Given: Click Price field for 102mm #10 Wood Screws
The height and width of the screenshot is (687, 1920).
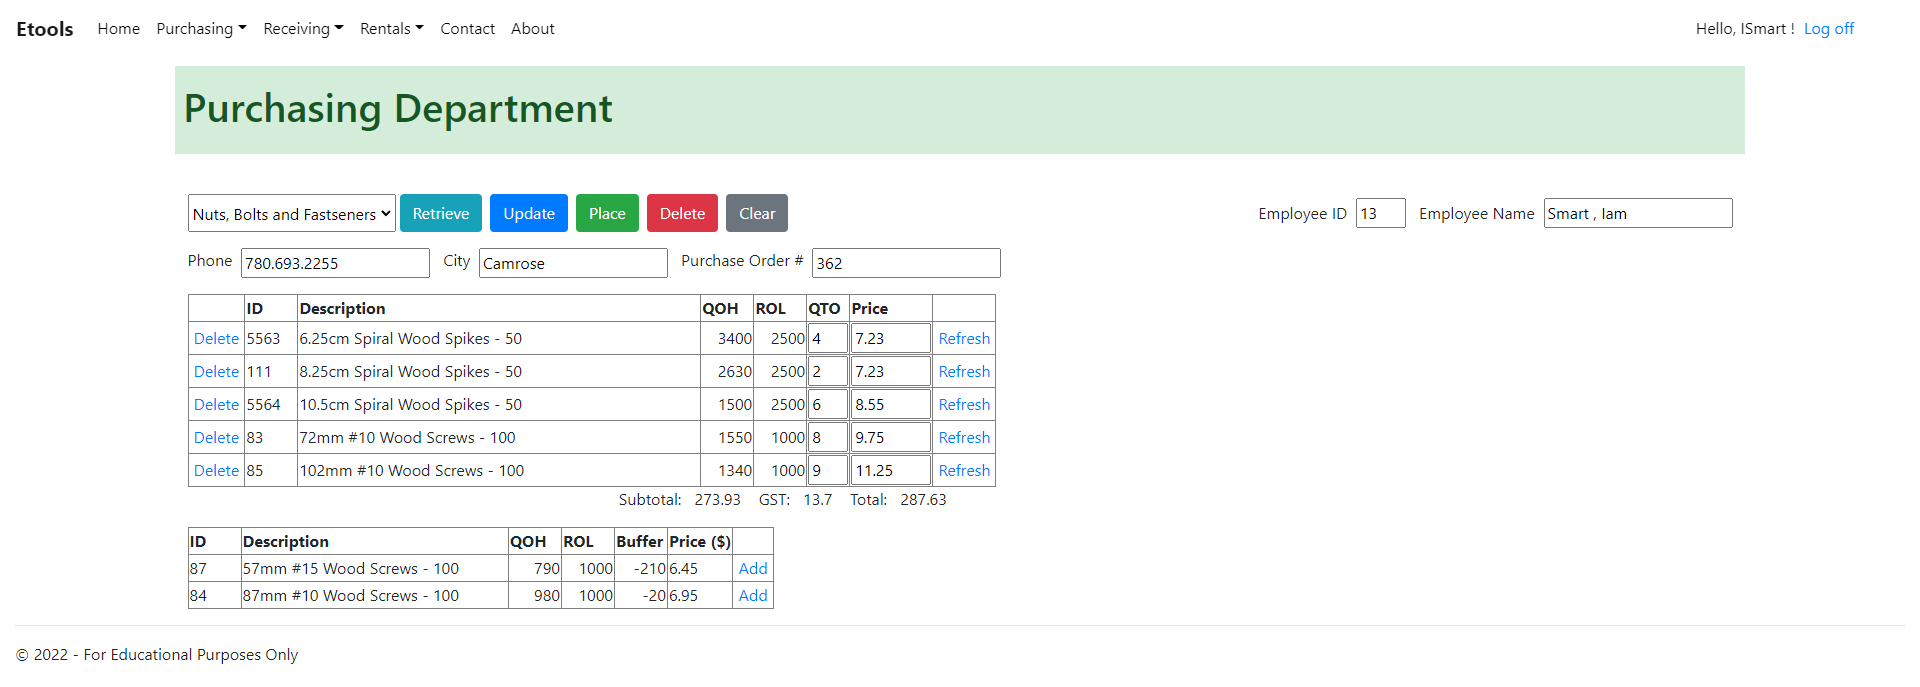Looking at the screenshot, I should (x=889, y=471).
